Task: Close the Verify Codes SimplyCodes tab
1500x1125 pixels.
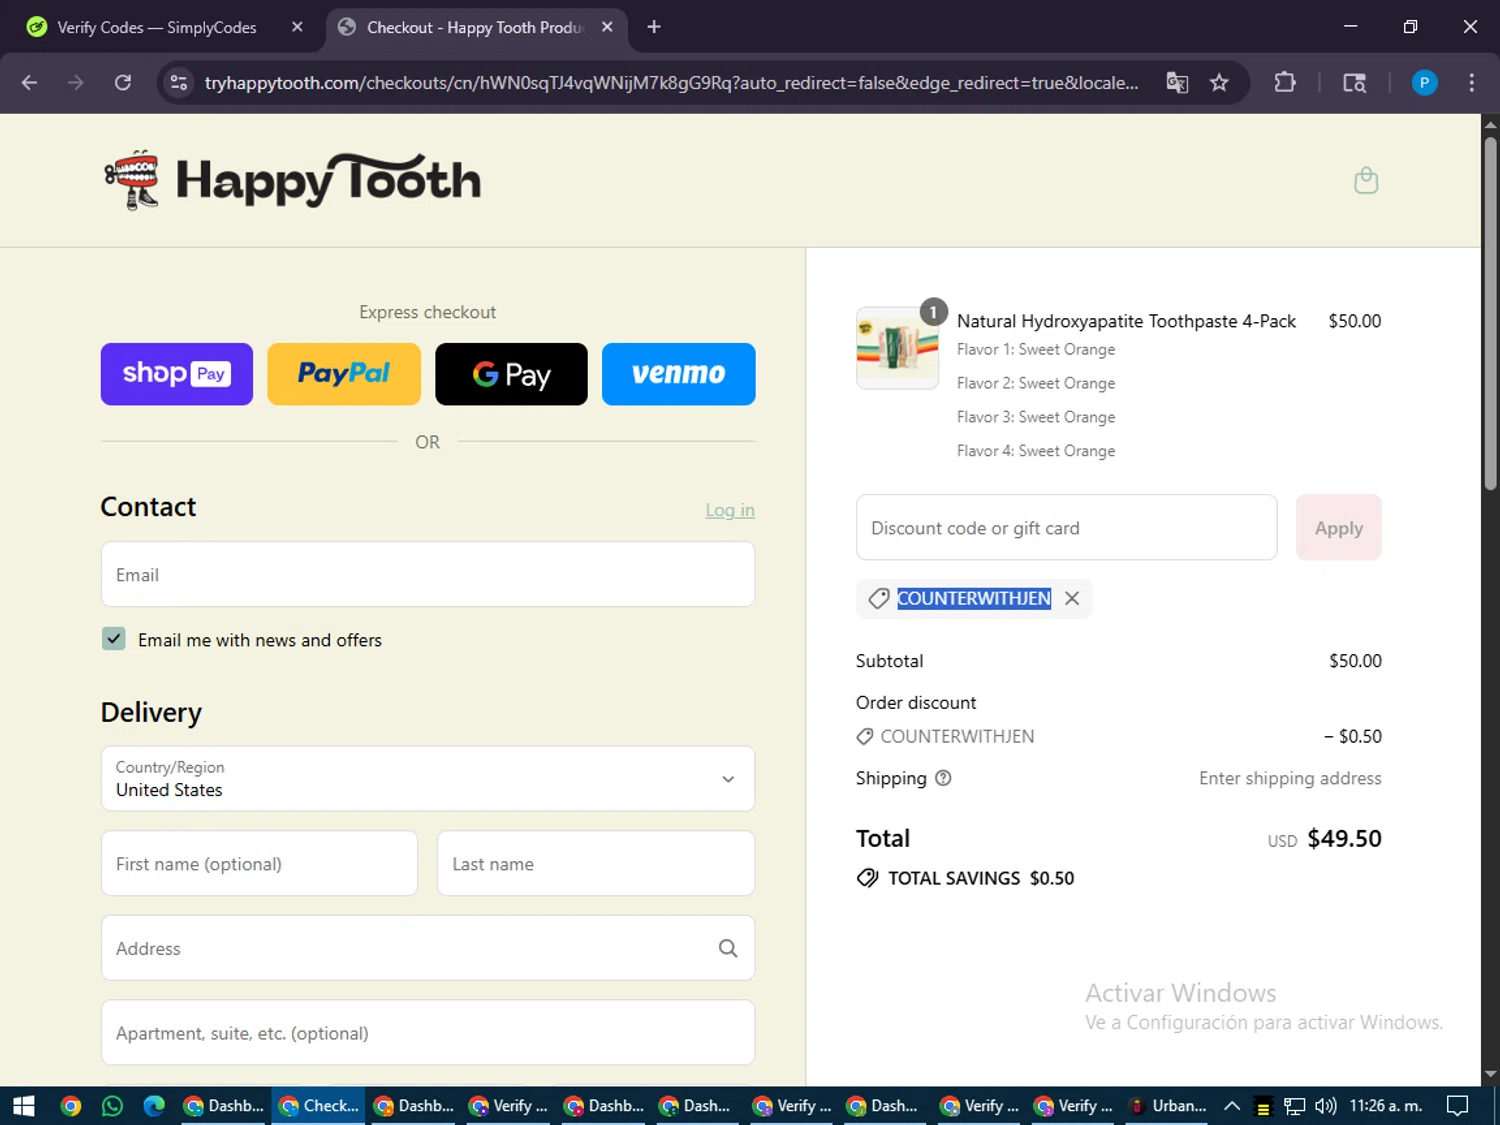Action: tap(297, 27)
